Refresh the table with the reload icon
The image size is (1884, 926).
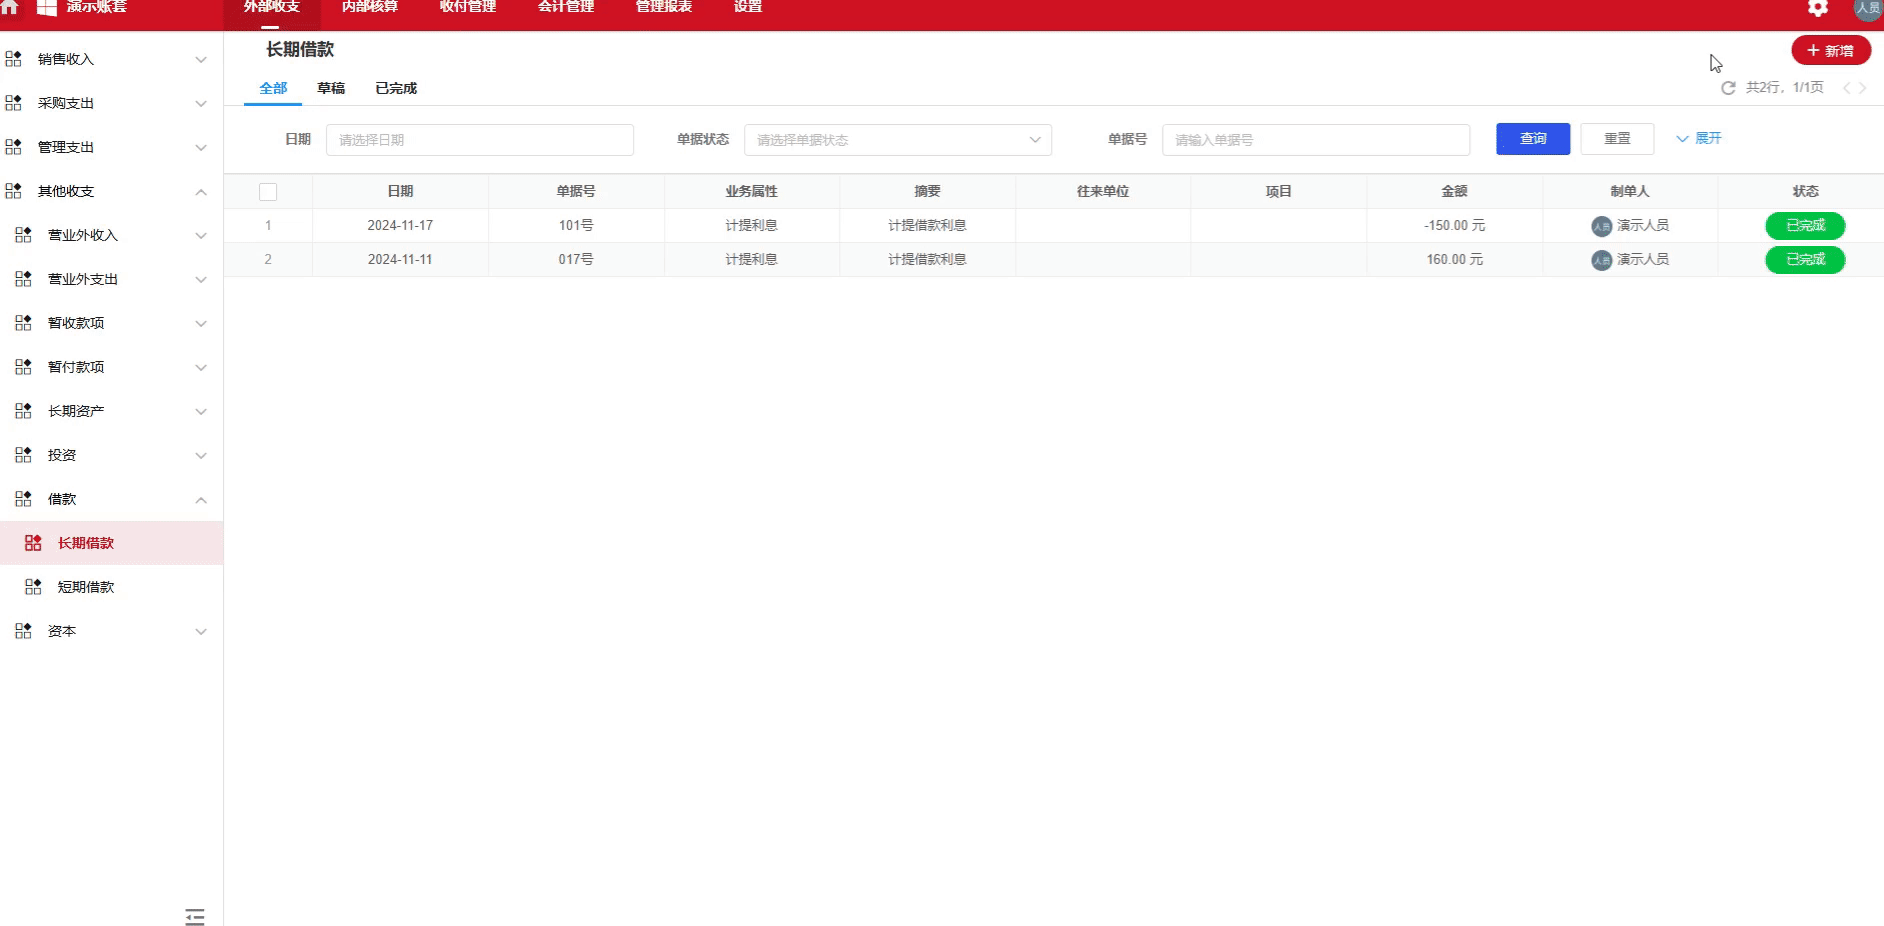(x=1729, y=88)
